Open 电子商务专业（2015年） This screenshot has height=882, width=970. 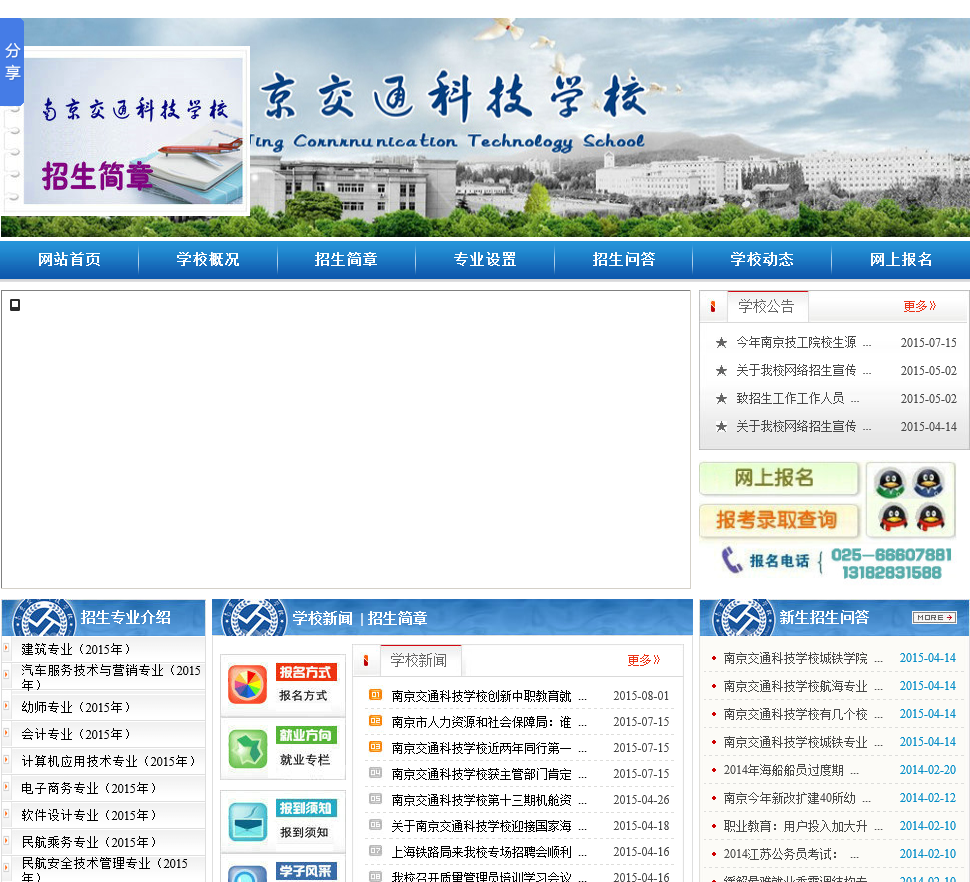tap(89, 788)
